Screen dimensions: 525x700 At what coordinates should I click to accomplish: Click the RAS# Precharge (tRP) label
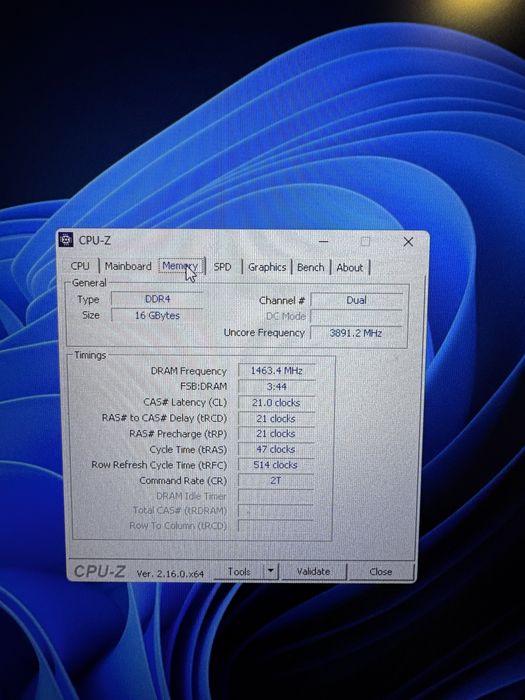click(x=178, y=434)
